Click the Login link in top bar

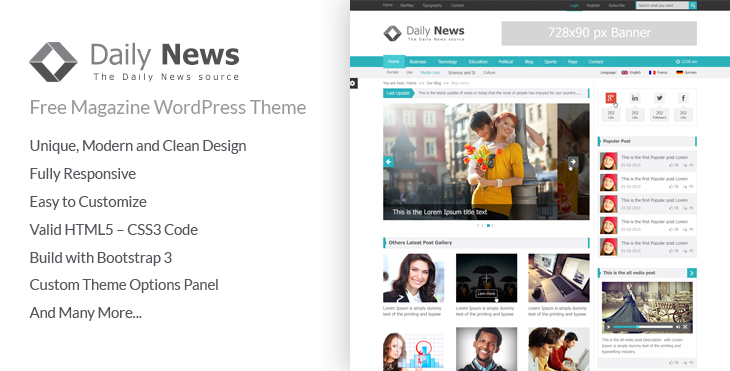point(574,6)
